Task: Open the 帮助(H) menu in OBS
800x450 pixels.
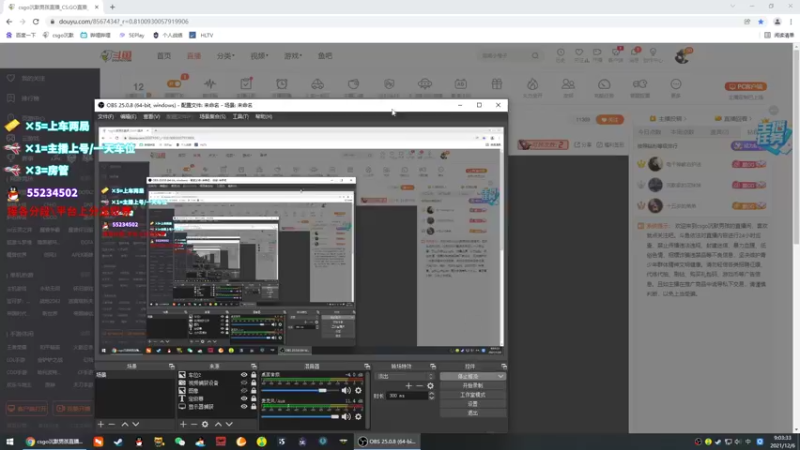Action: [264, 117]
